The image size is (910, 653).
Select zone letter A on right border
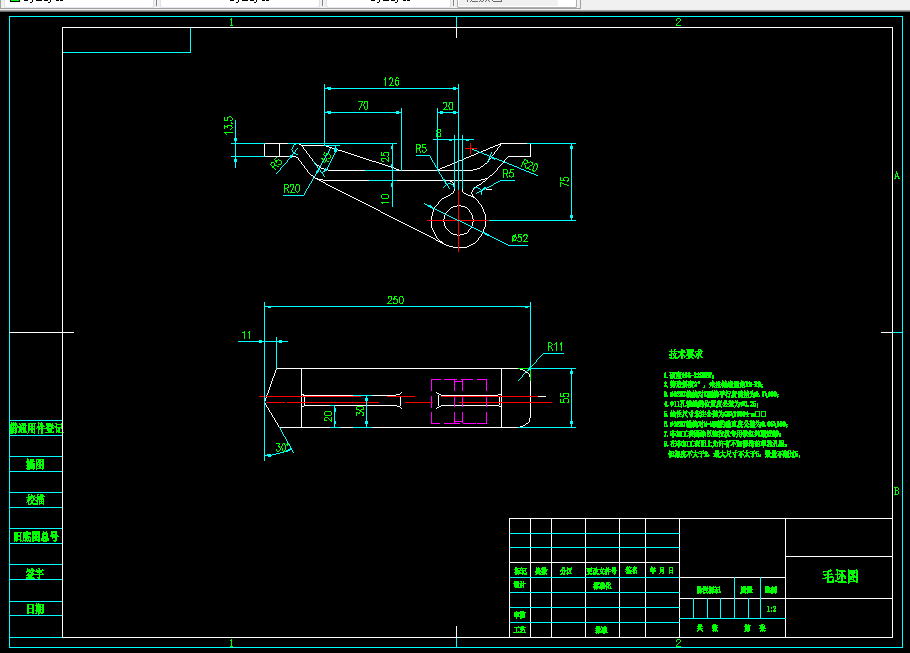coord(897,176)
